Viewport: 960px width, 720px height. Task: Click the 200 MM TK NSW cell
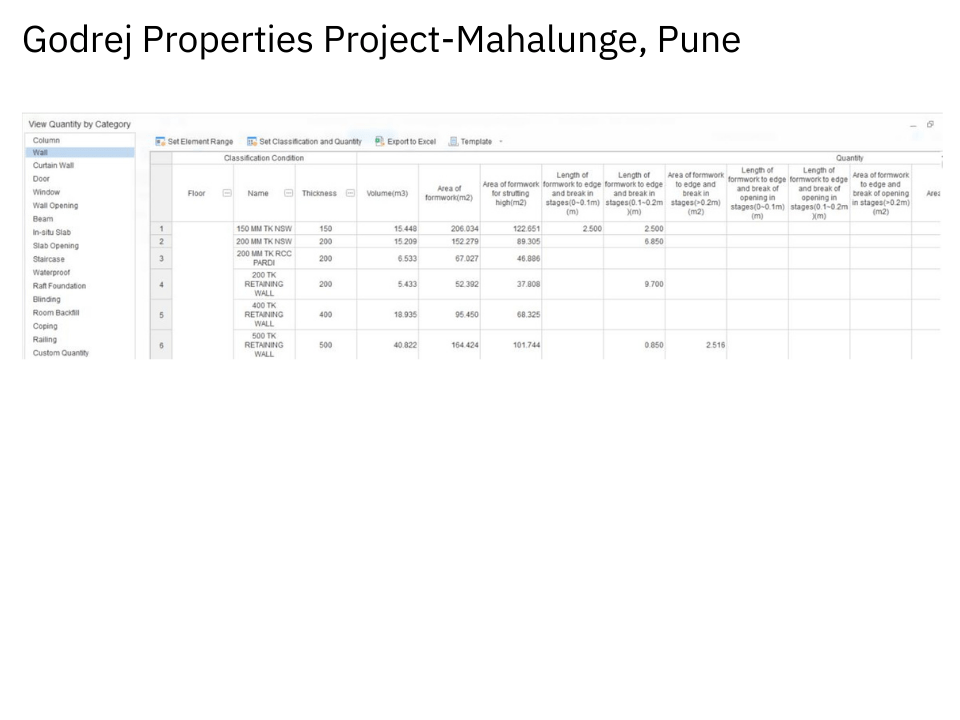264,242
